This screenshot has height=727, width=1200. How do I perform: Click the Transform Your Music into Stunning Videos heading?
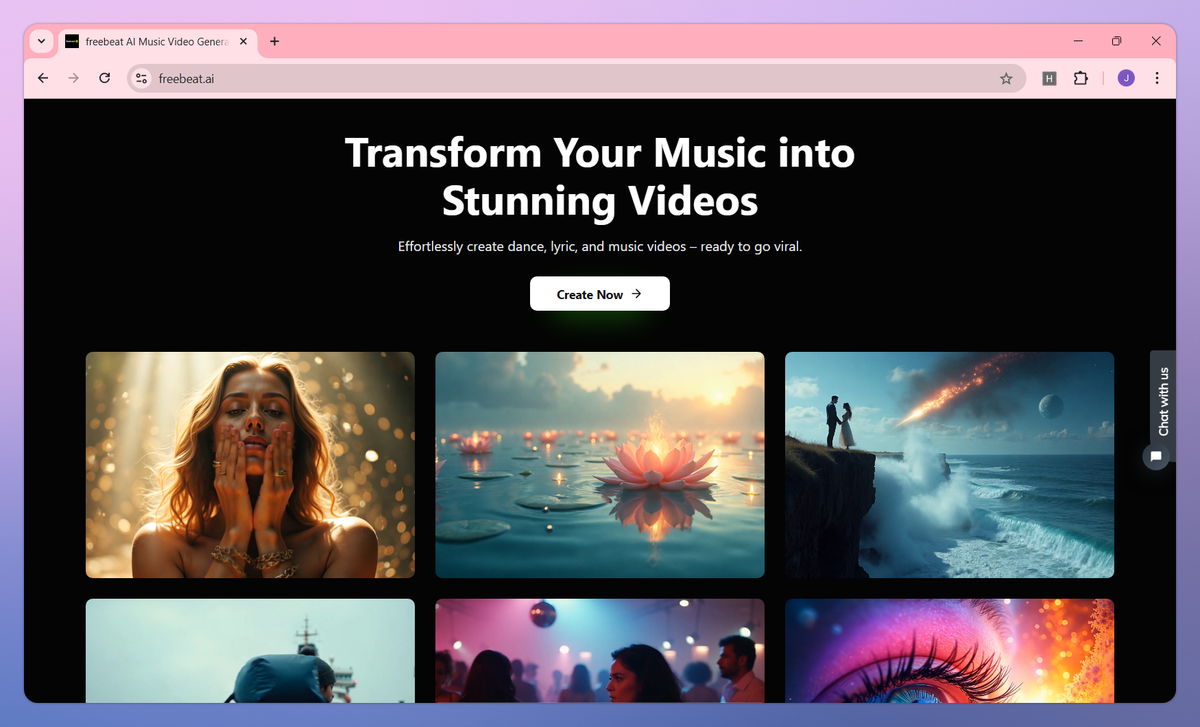point(600,177)
